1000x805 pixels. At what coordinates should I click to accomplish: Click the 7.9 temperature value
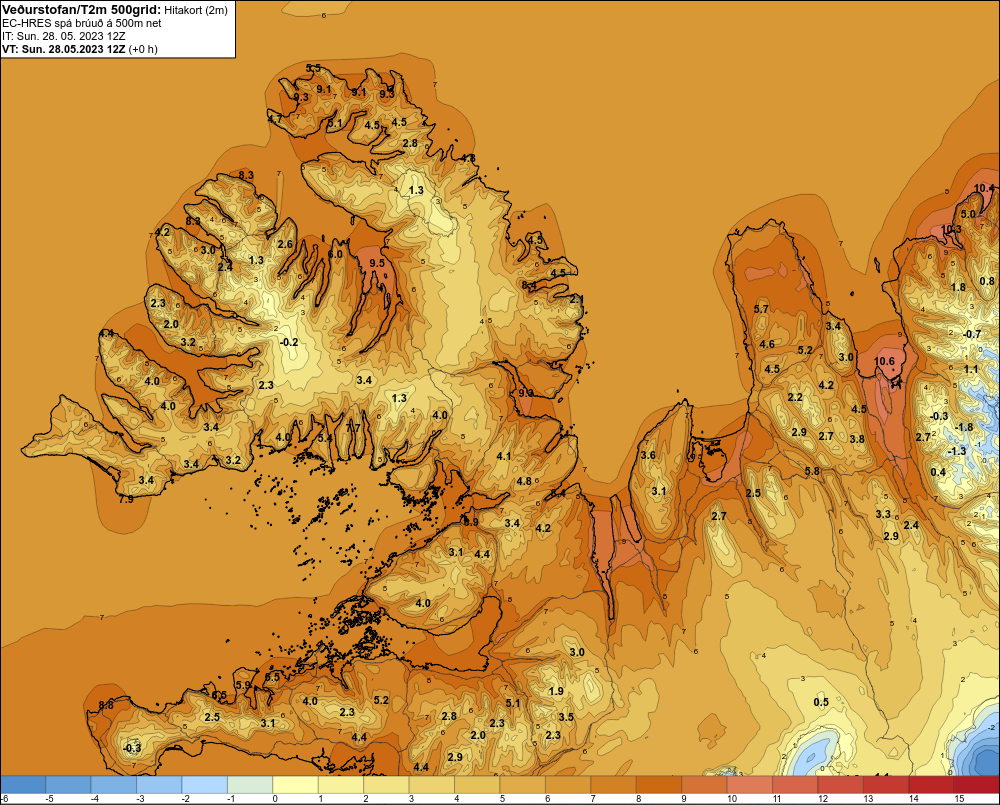(x=126, y=499)
